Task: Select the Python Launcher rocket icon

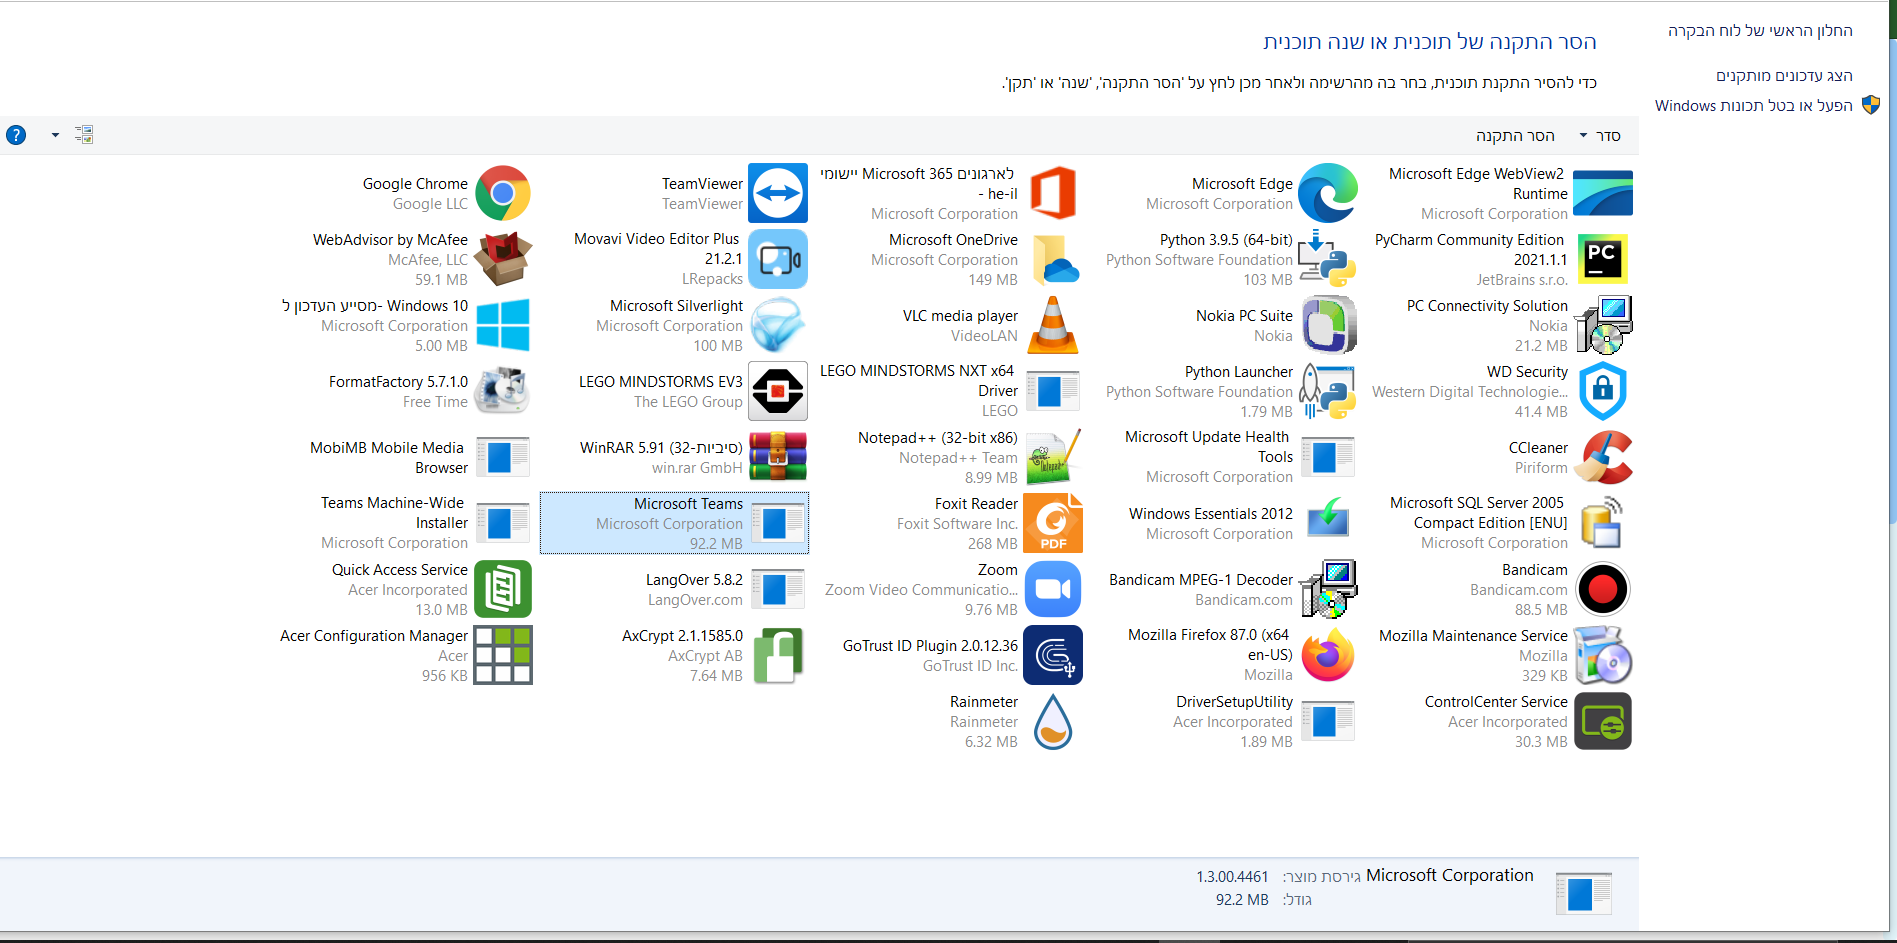Action: pyautogui.click(x=1327, y=391)
